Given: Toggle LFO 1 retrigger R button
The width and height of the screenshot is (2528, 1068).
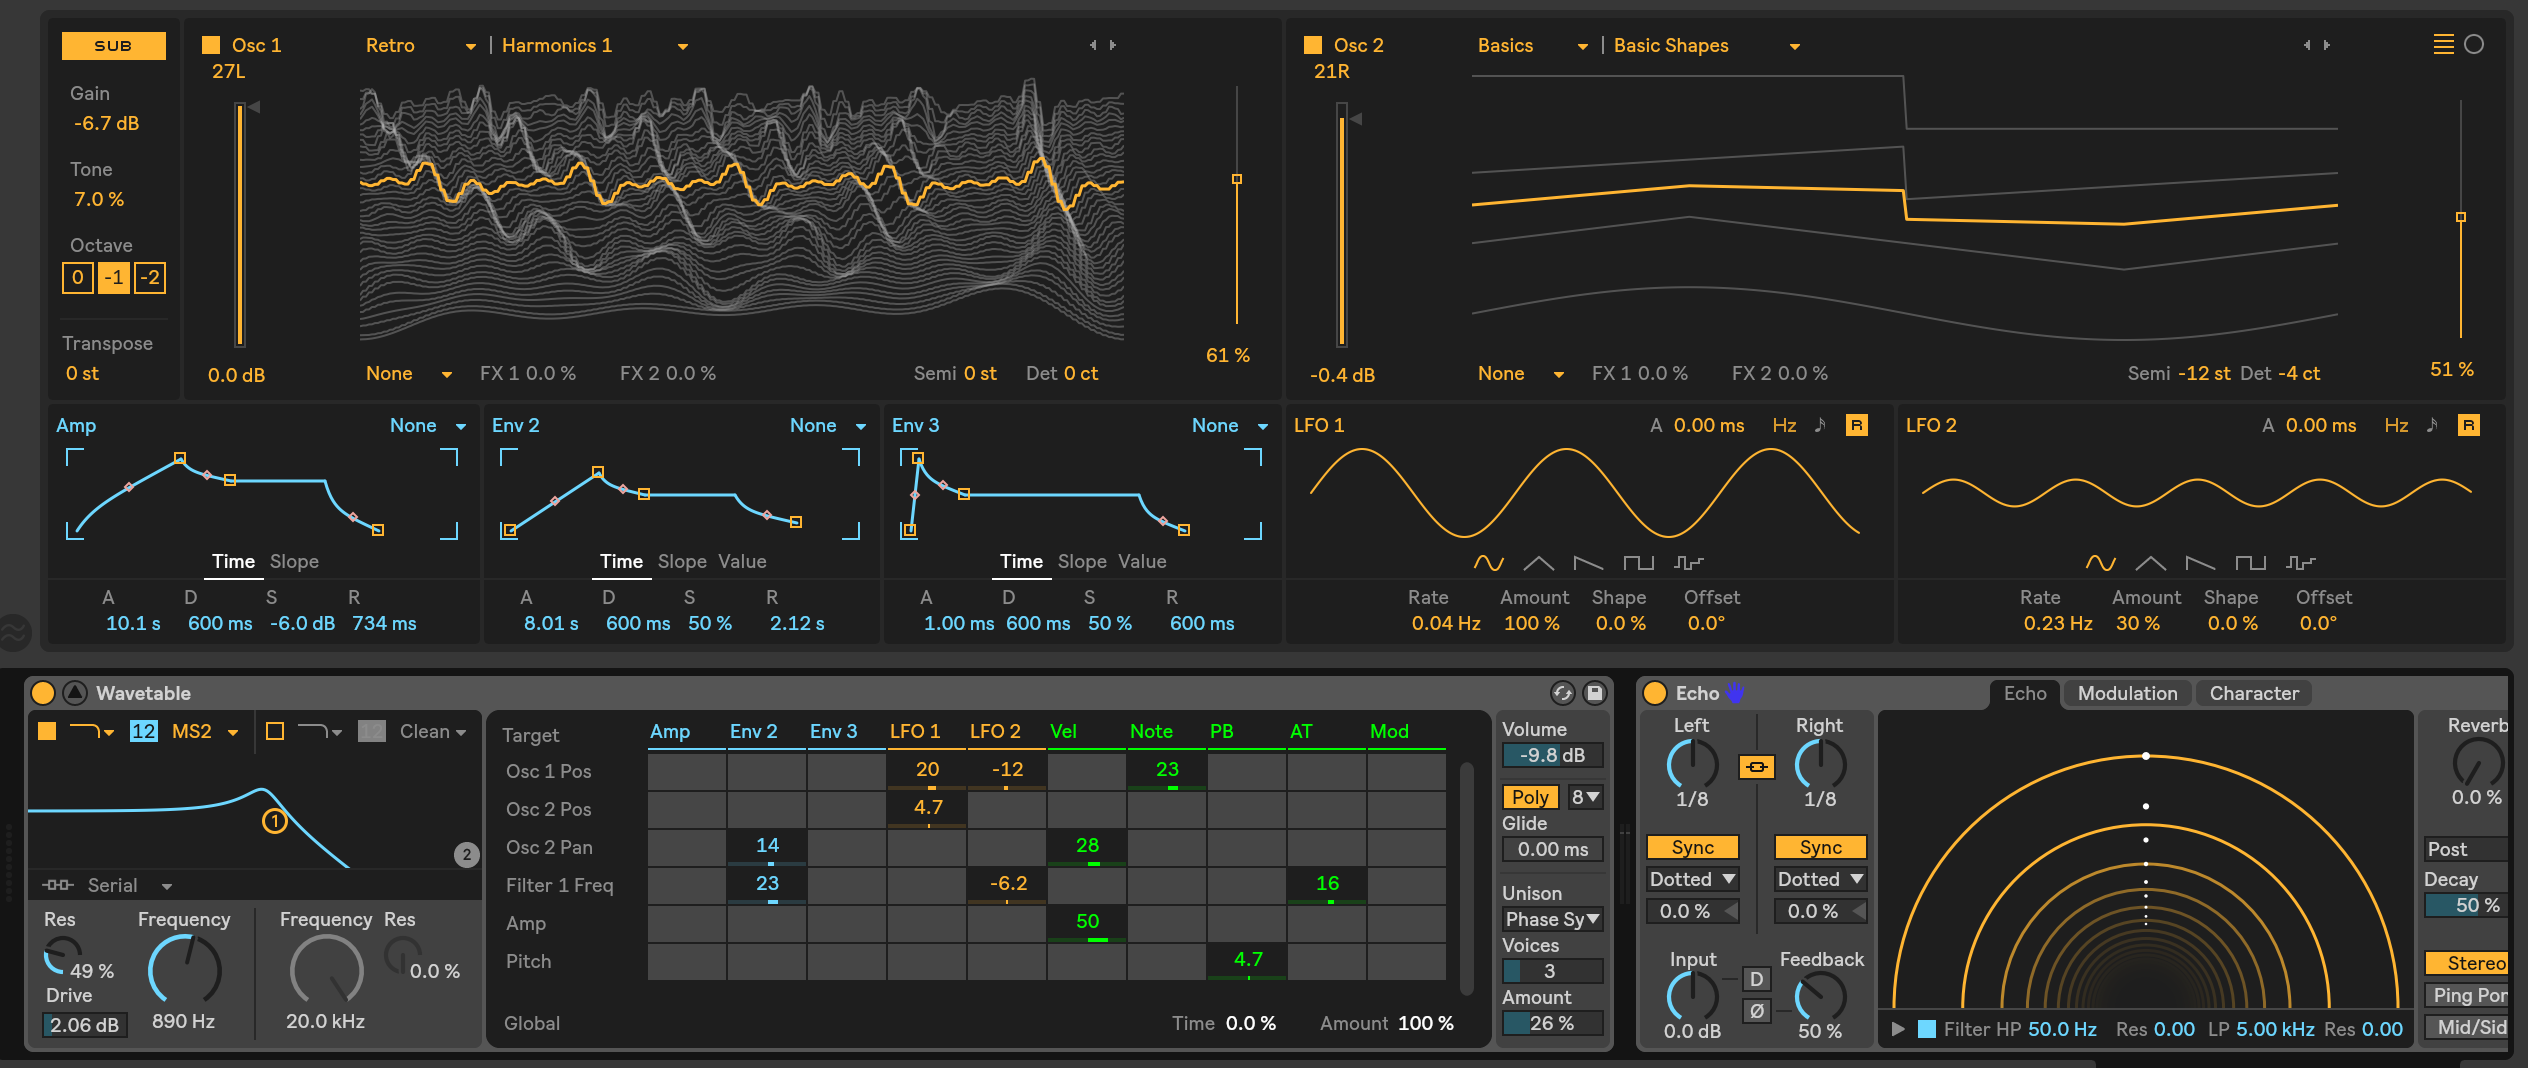Looking at the screenshot, I should (1857, 425).
